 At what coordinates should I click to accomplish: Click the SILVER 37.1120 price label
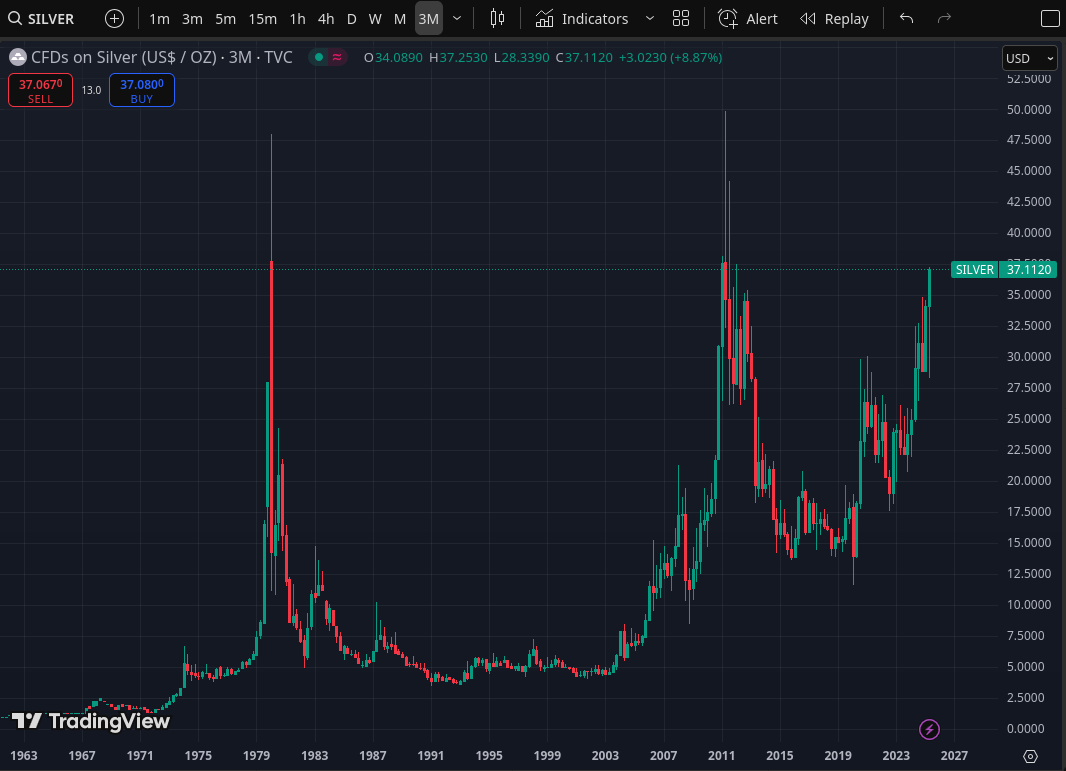tap(1004, 270)
